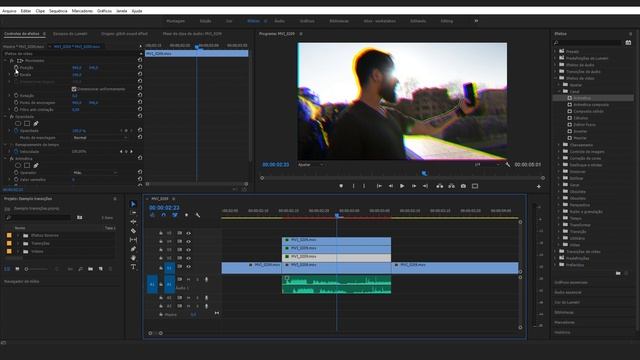The width and height of the screenshot is (640, 360).
Task: Select the Pen tool in timeline toolbar
Action: coord(133,249)
